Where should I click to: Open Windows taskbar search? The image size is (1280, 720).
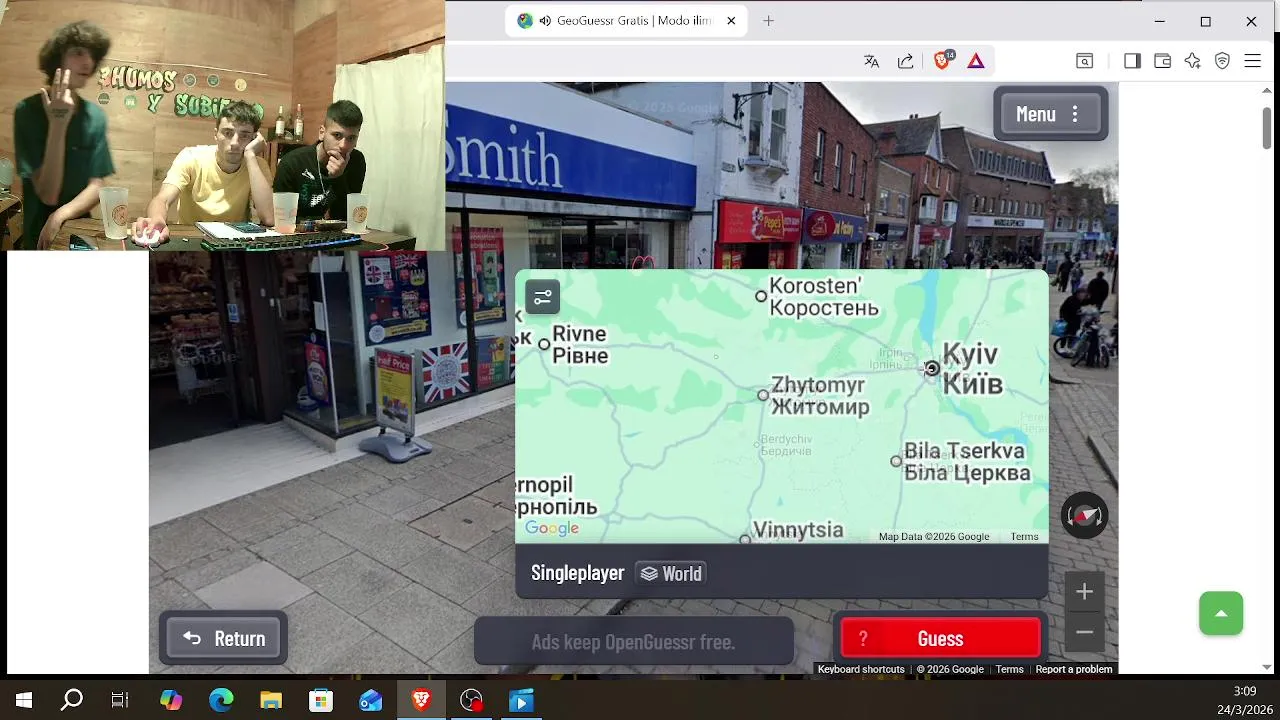pos(72,701)
